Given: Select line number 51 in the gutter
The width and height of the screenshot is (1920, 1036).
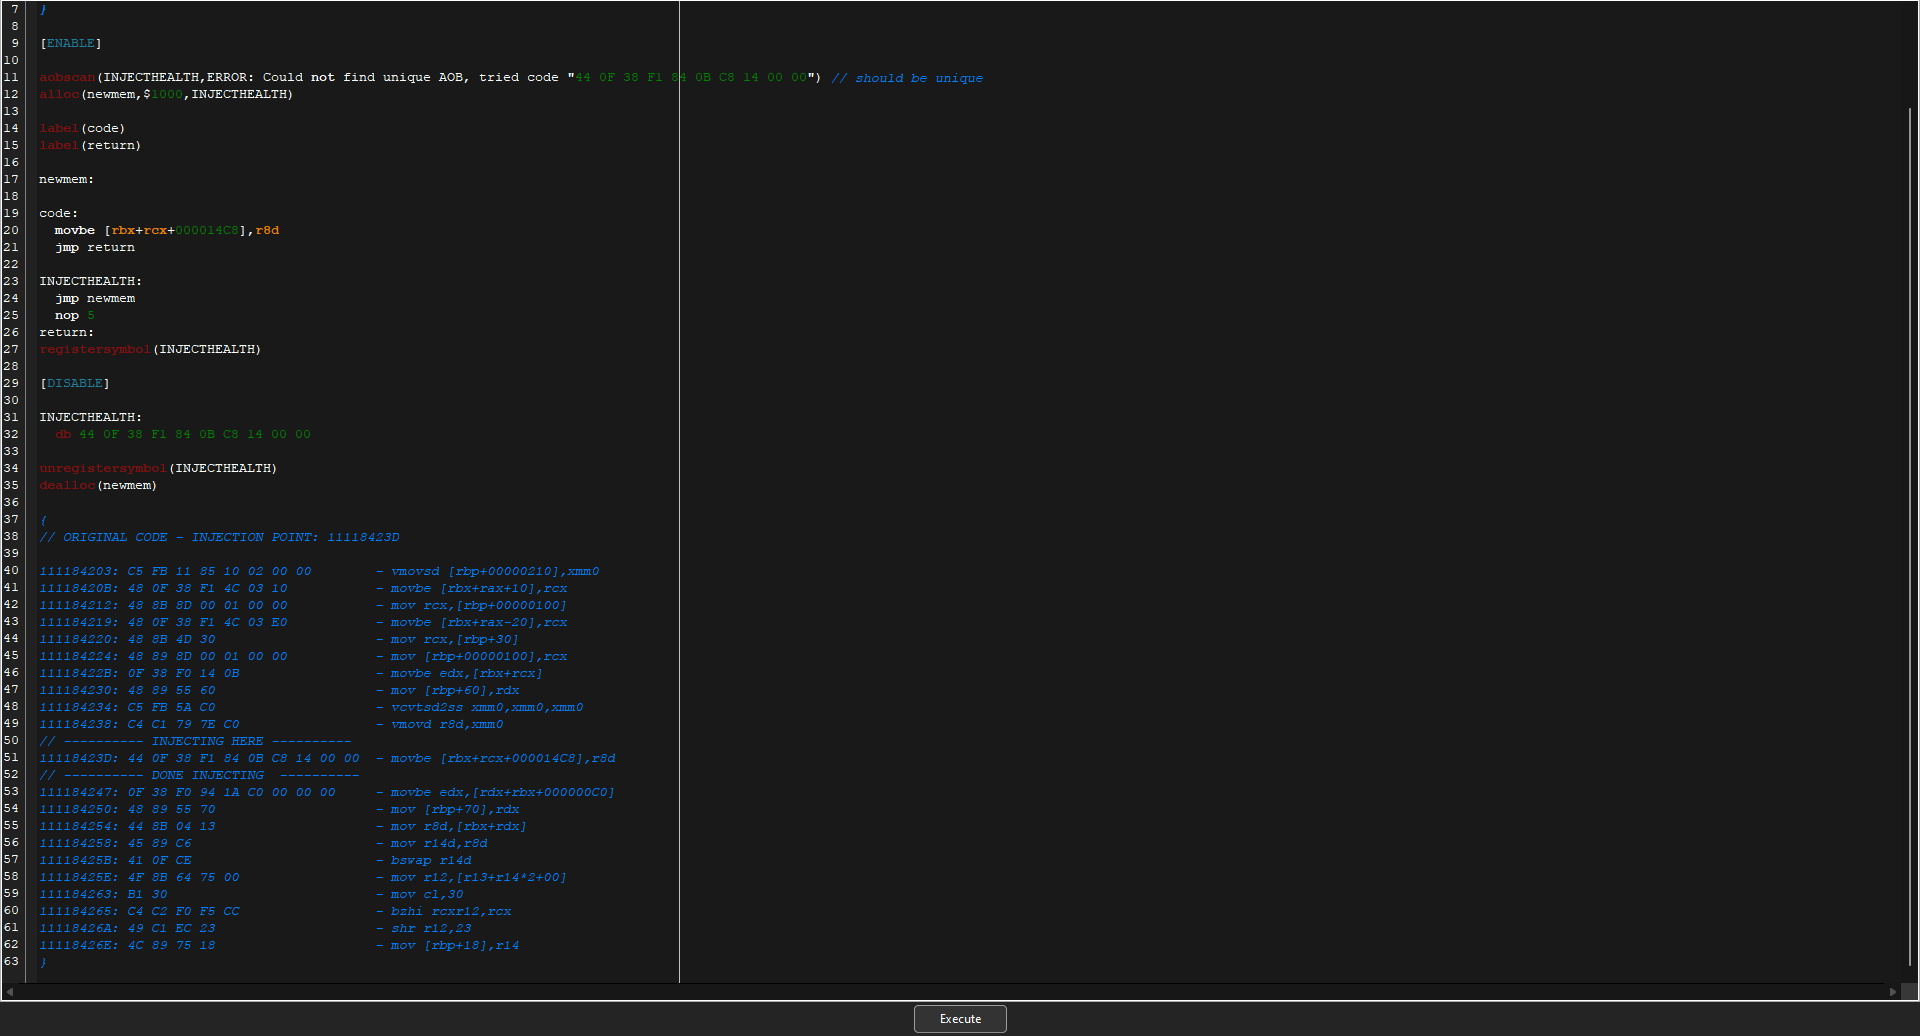Looking at the screenshot, I should [x=11, y=757].
